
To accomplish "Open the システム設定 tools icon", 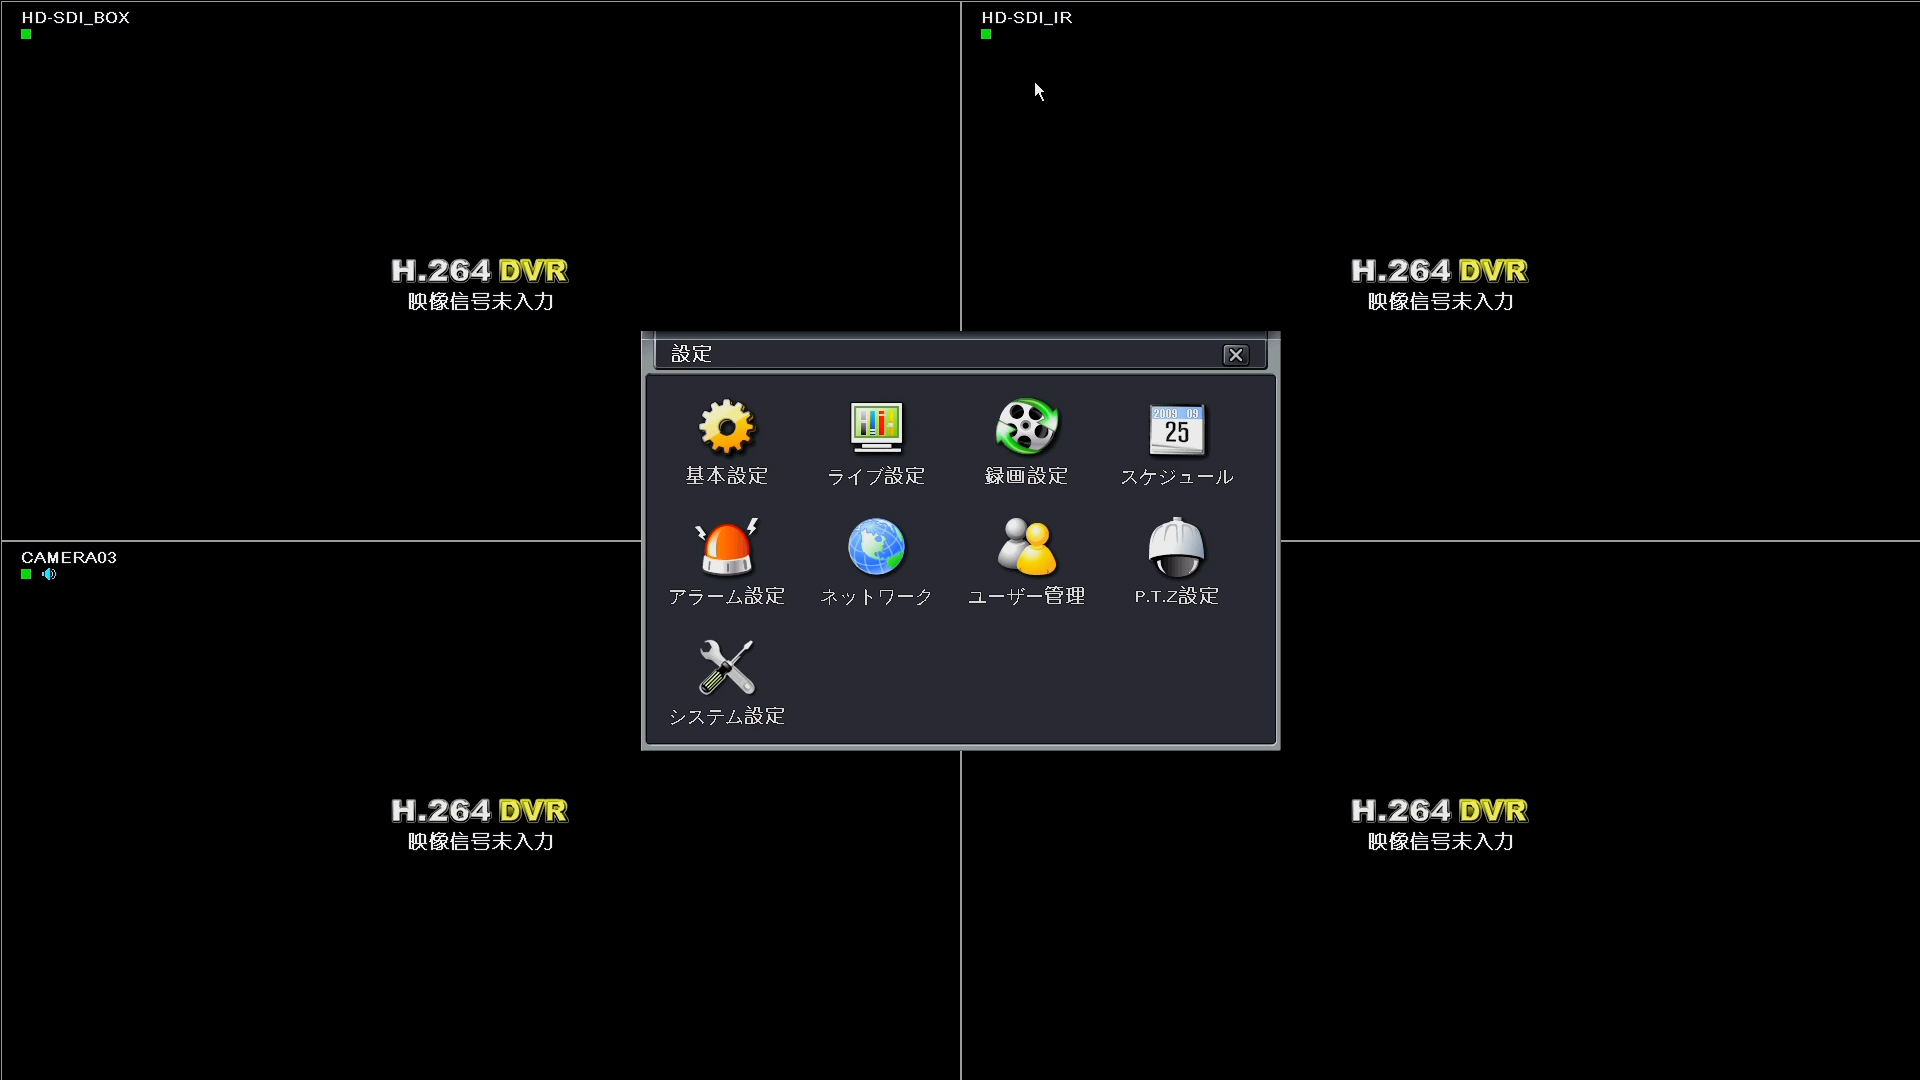I will click(727, 668).
